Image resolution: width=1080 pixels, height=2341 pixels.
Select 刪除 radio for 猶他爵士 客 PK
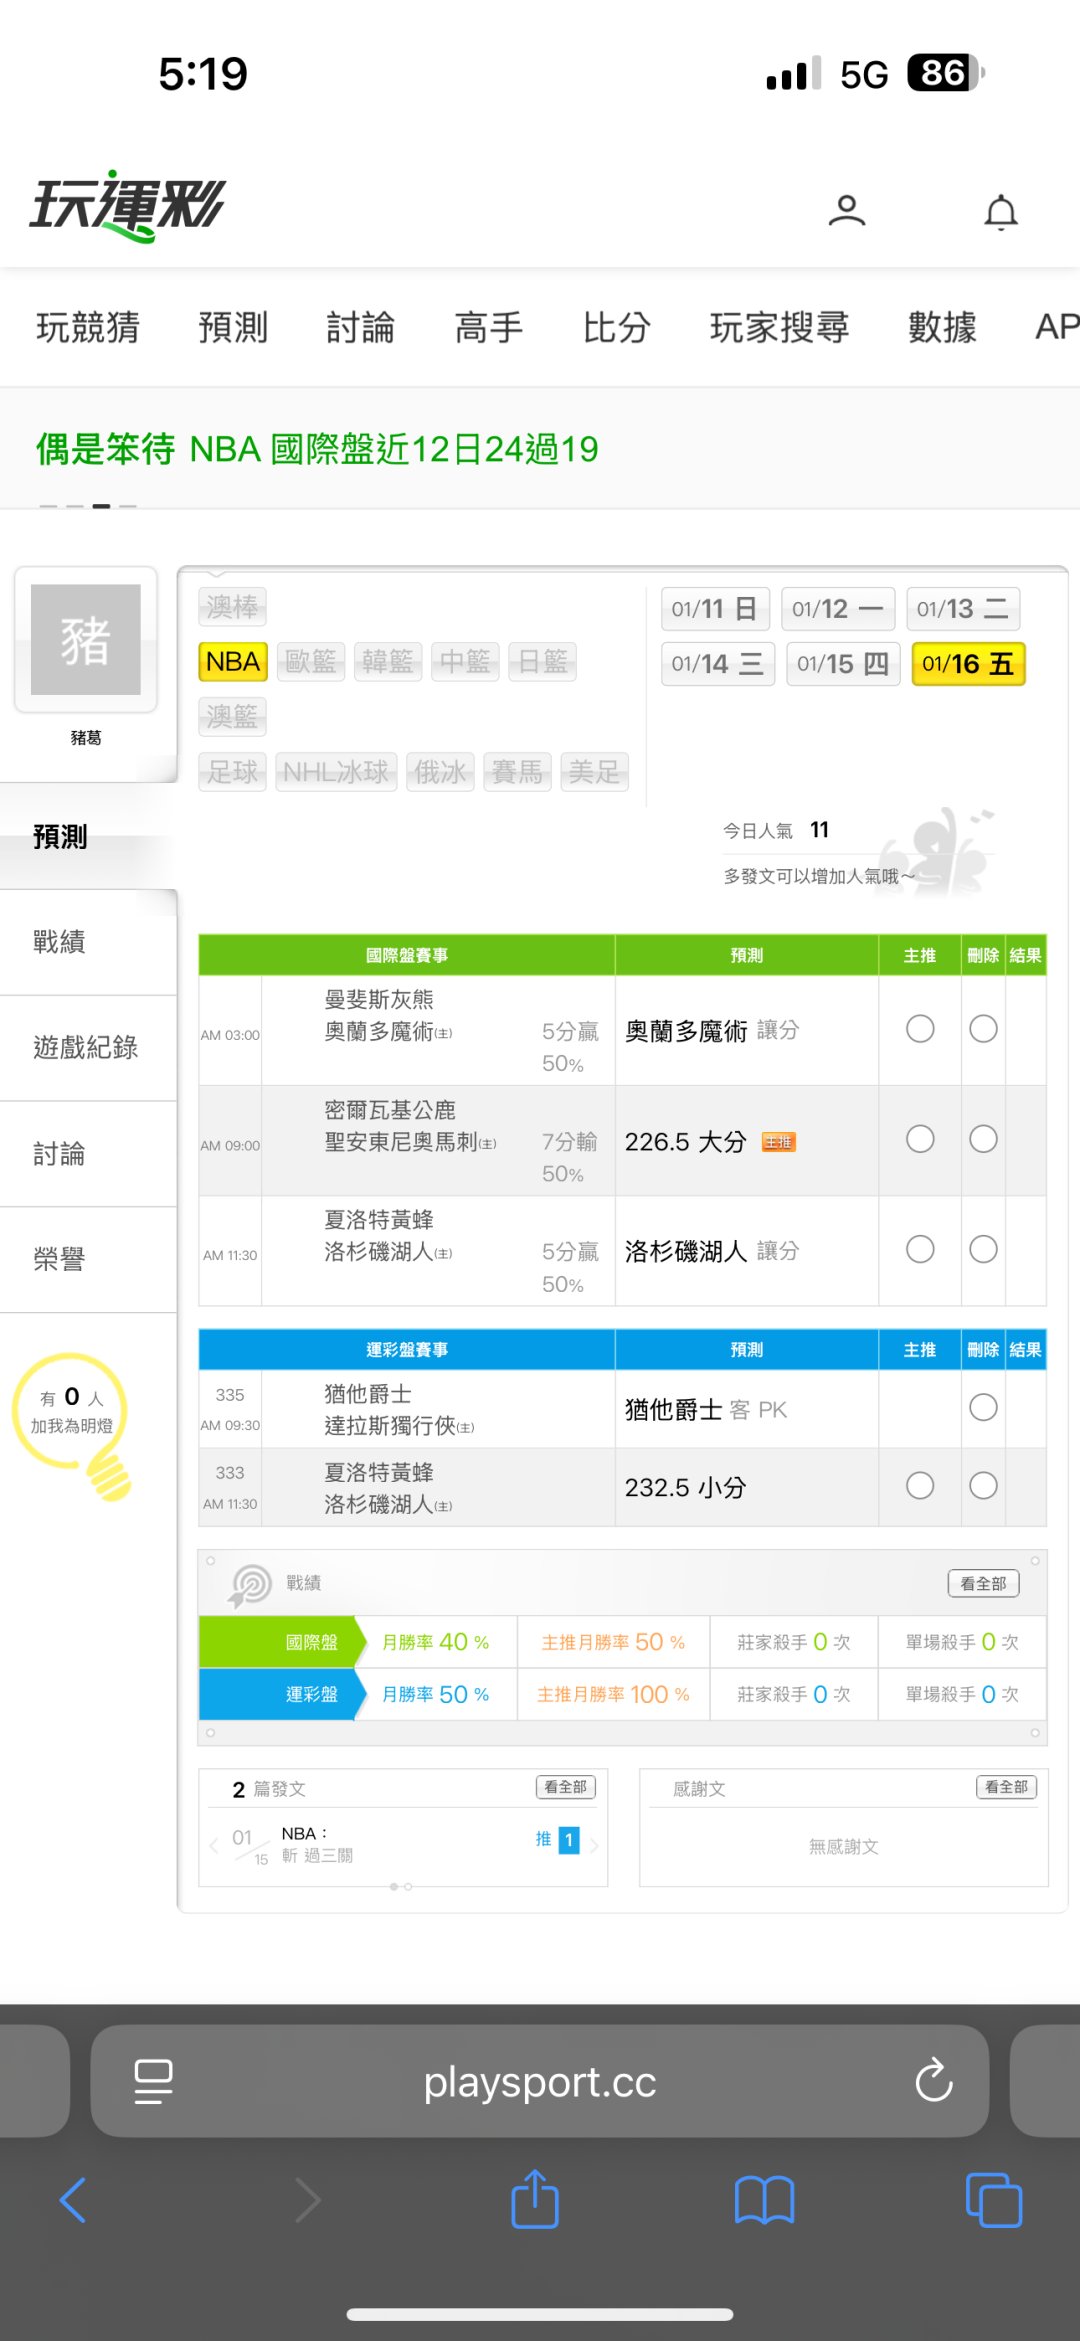coord(983,1408)
